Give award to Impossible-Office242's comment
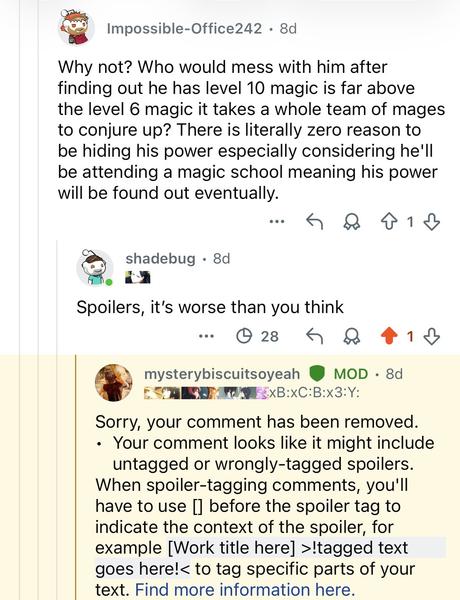Image resolution: width=460 pixels, height=600 pixels. pos(351,222)
